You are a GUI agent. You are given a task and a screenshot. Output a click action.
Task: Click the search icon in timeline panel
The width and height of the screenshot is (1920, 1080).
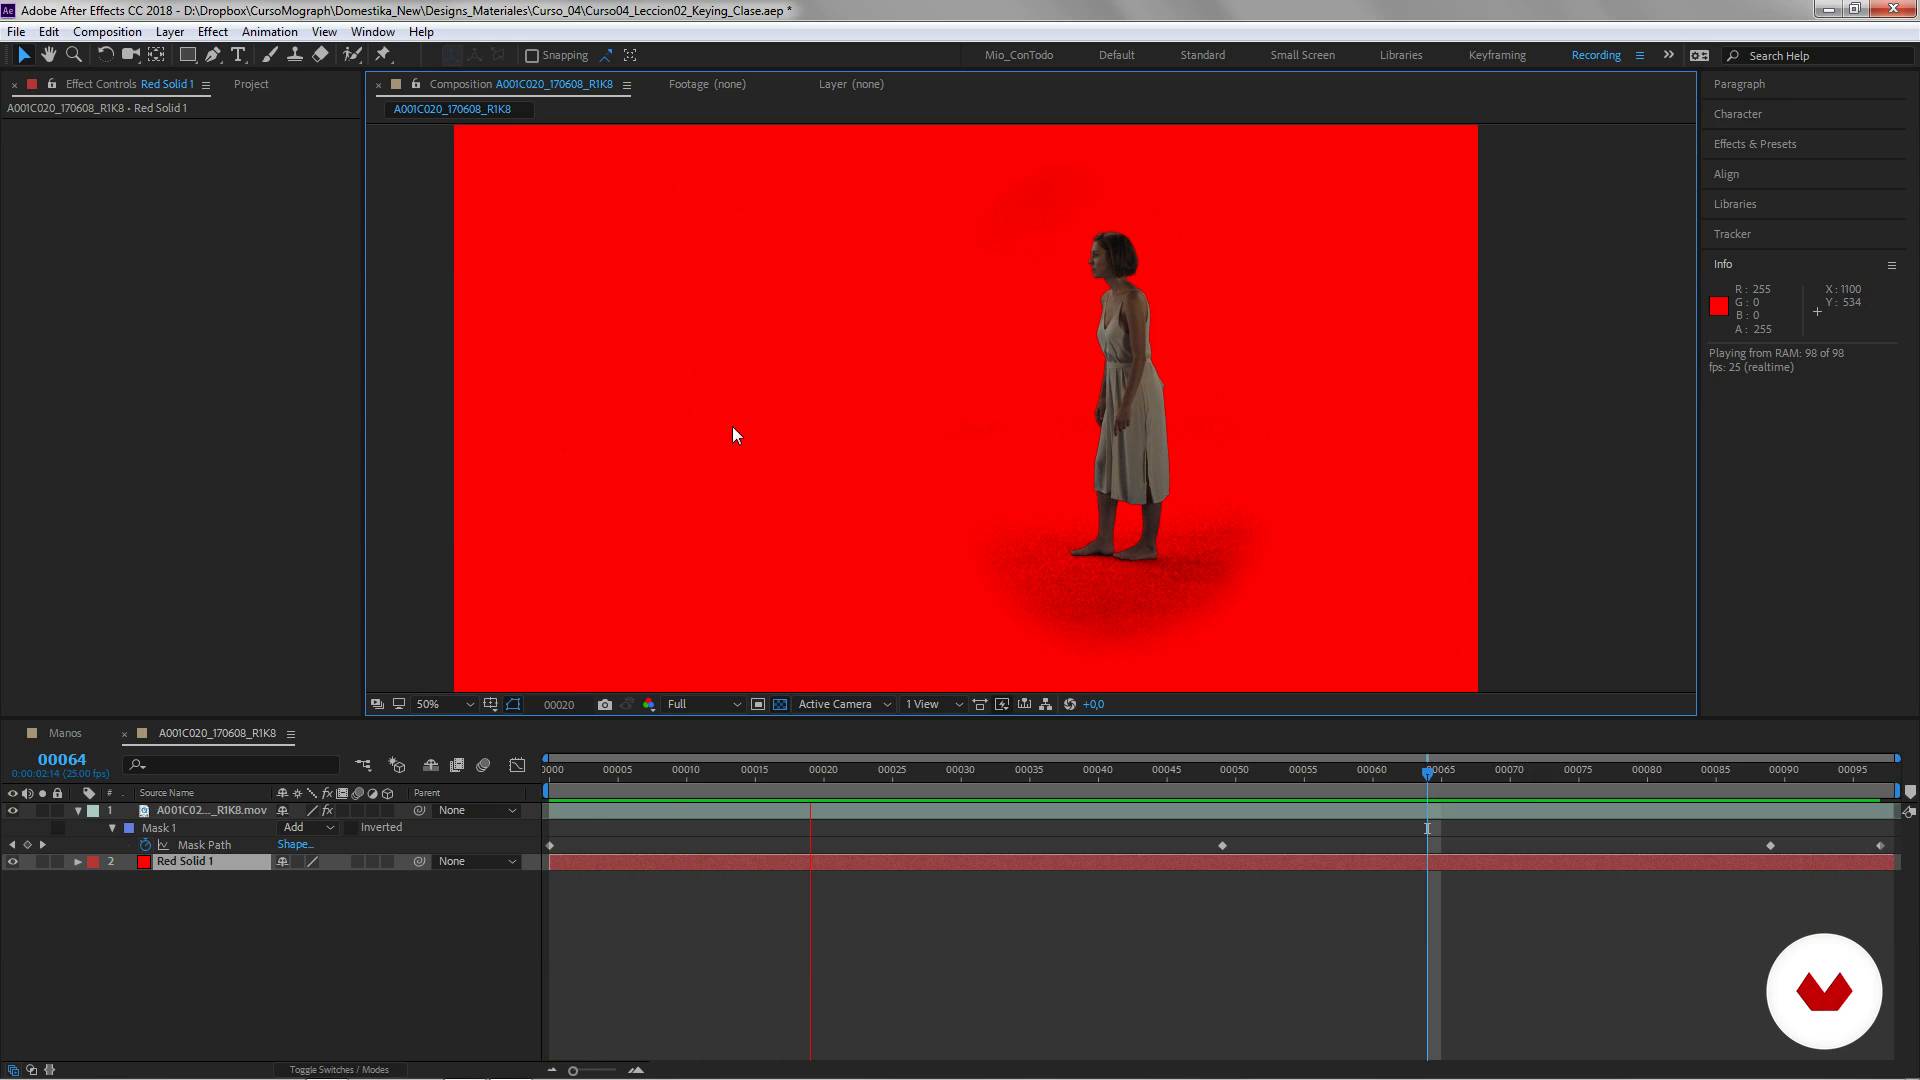(137, 764)
